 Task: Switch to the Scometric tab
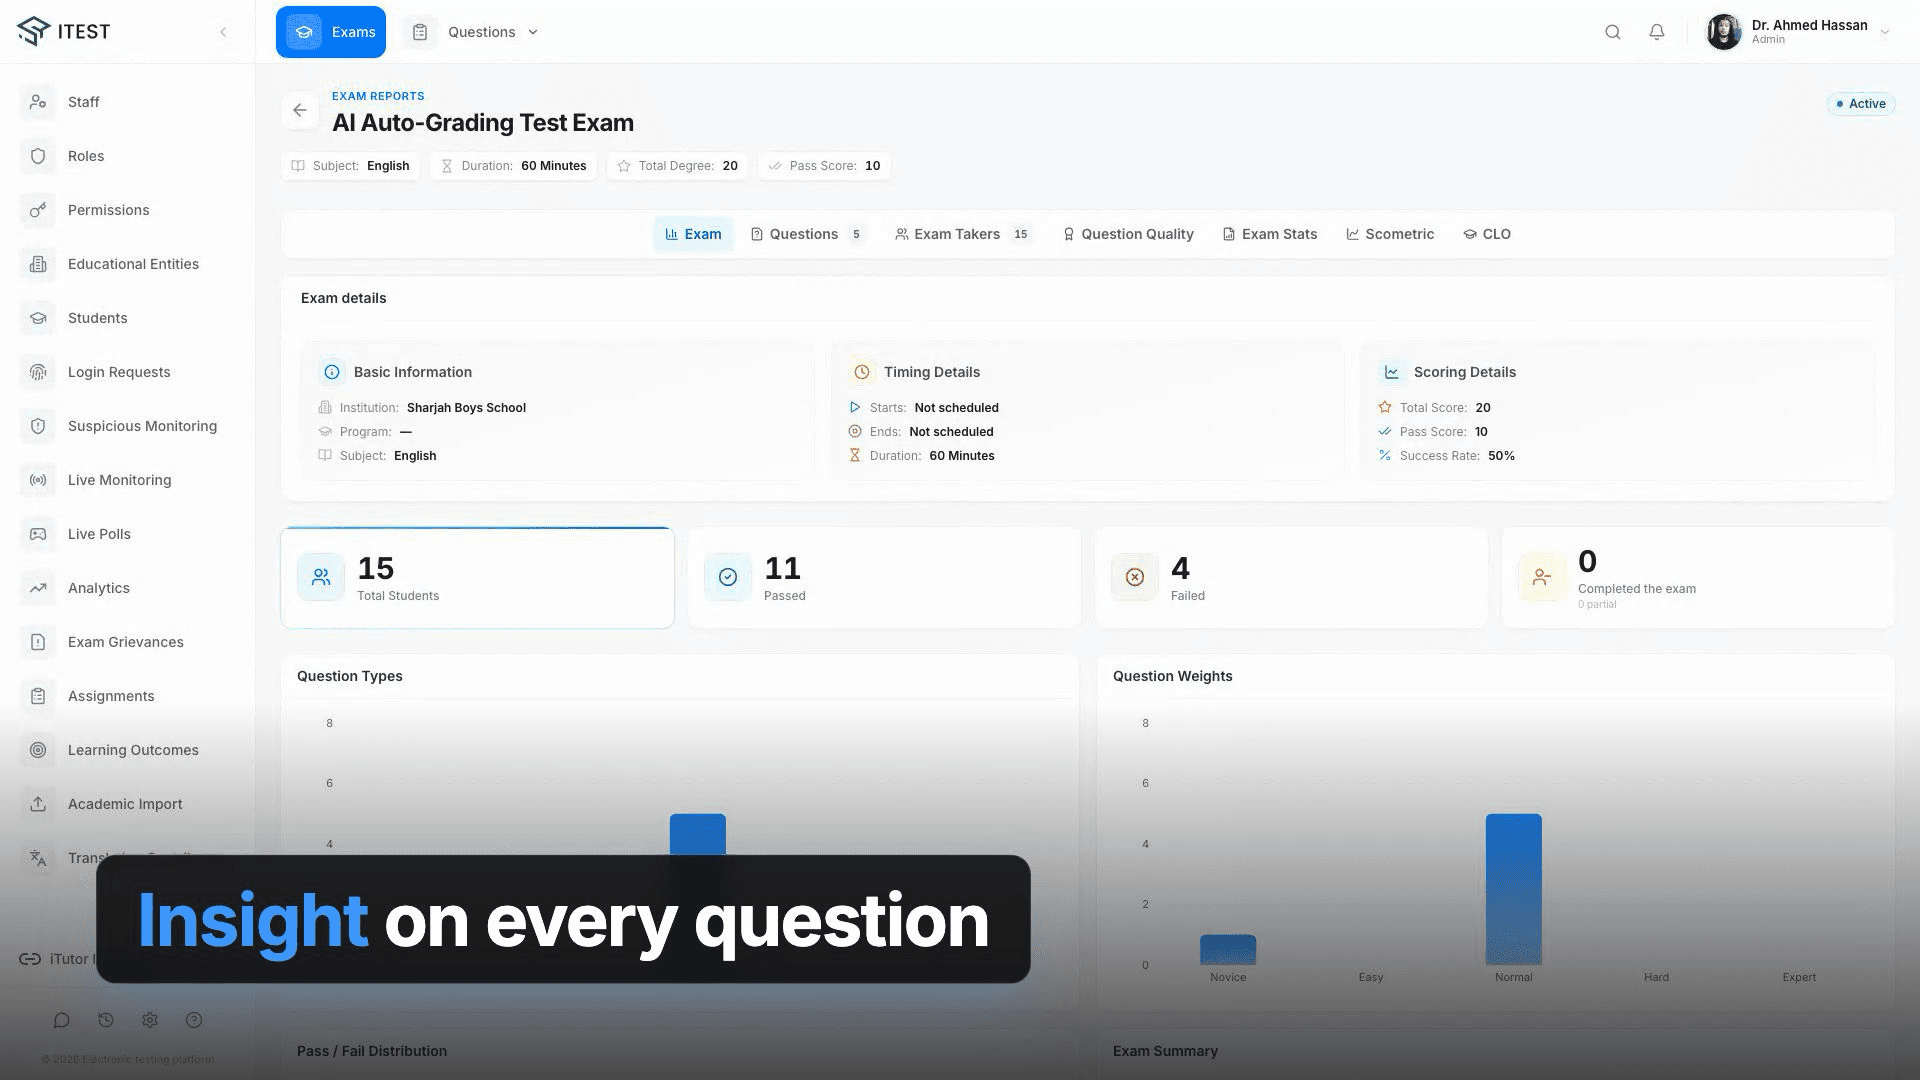click(1390, 234)
